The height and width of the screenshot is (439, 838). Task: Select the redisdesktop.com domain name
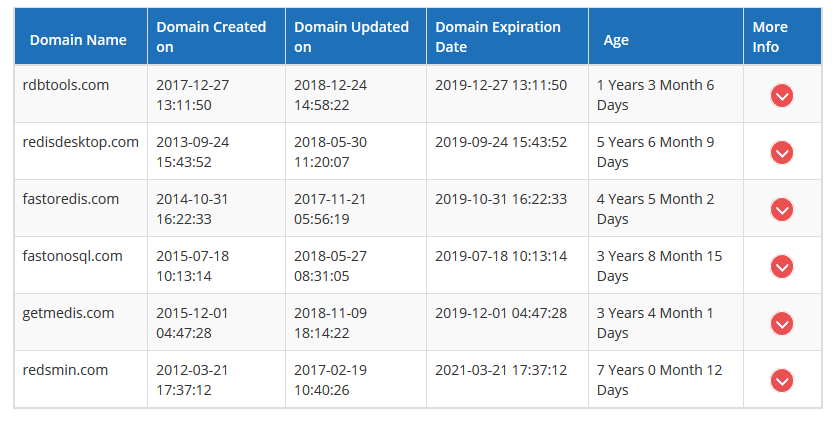(x=81, y=142)
